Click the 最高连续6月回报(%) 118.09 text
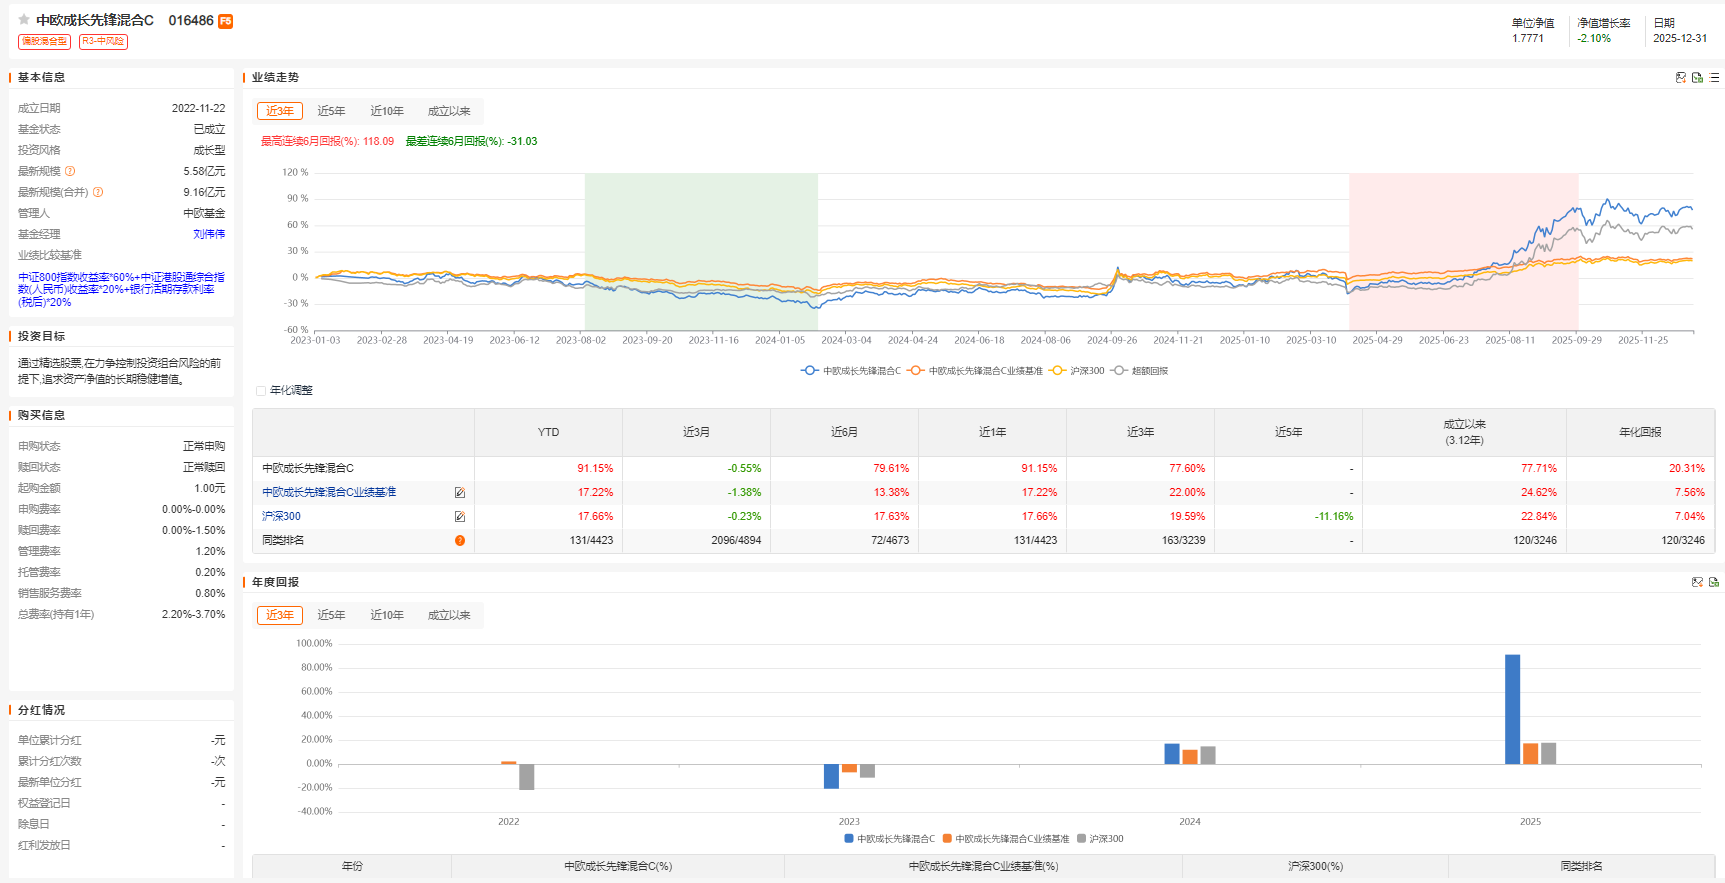This screenshot has width=1725, height=883. 327,141
